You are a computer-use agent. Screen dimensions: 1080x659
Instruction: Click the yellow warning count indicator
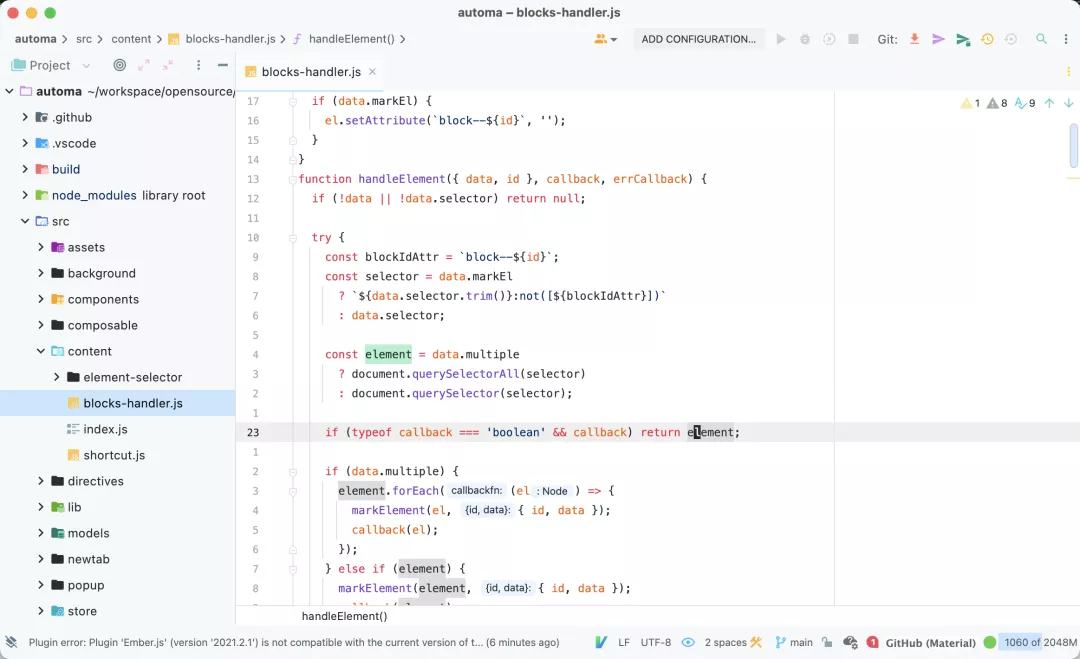[970, 103]
